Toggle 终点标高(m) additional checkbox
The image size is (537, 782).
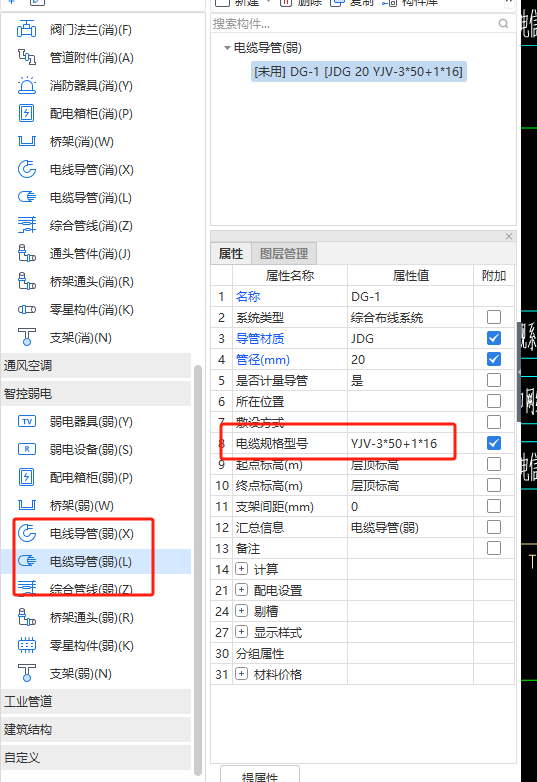coord(494,485)
